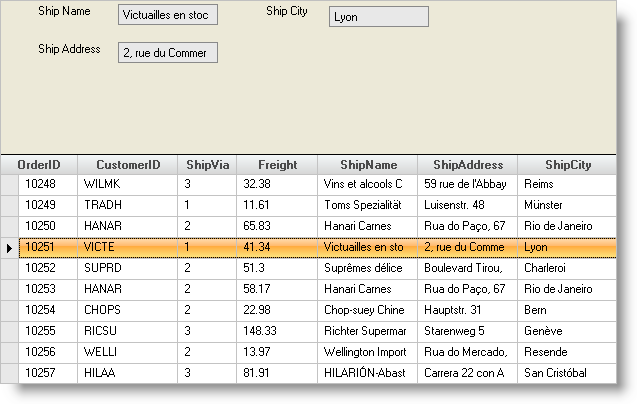The width and height of the screenshot is (637, 404).
Task: Click the ShipAddress column header
Action: (x=467, y=165)
